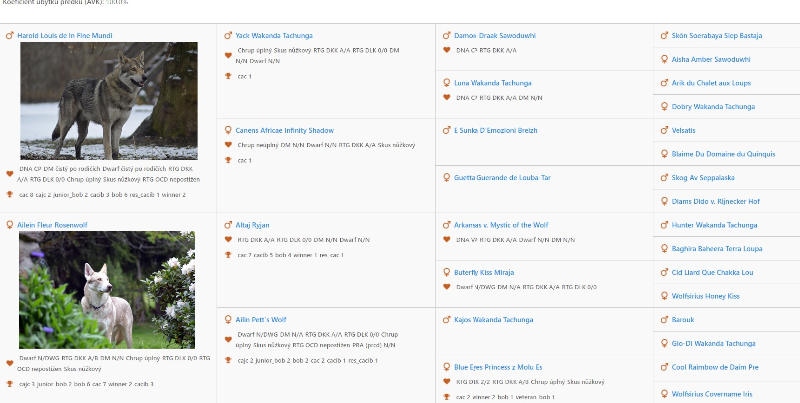
Task: Open Harold Louis de In Fine Mundi link
Action: [65, 36]
